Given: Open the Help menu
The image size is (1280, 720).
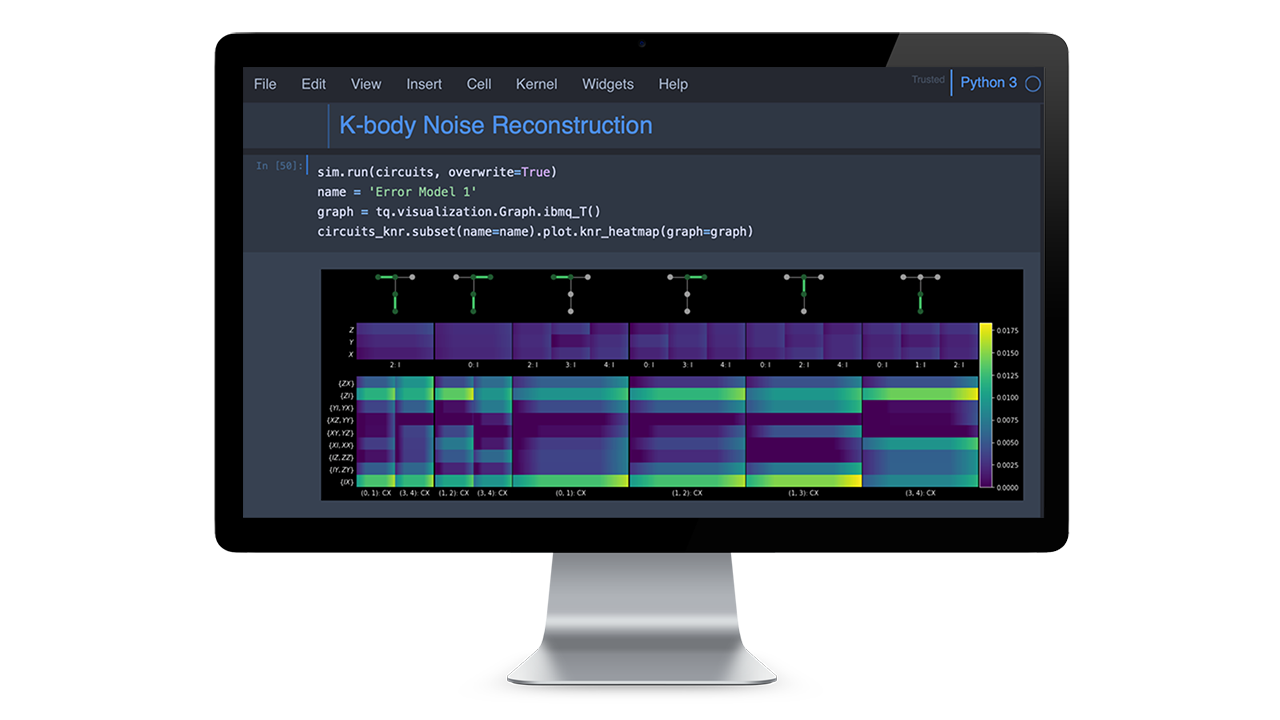Looking at the screenshot, I should (x=673, y=84).
